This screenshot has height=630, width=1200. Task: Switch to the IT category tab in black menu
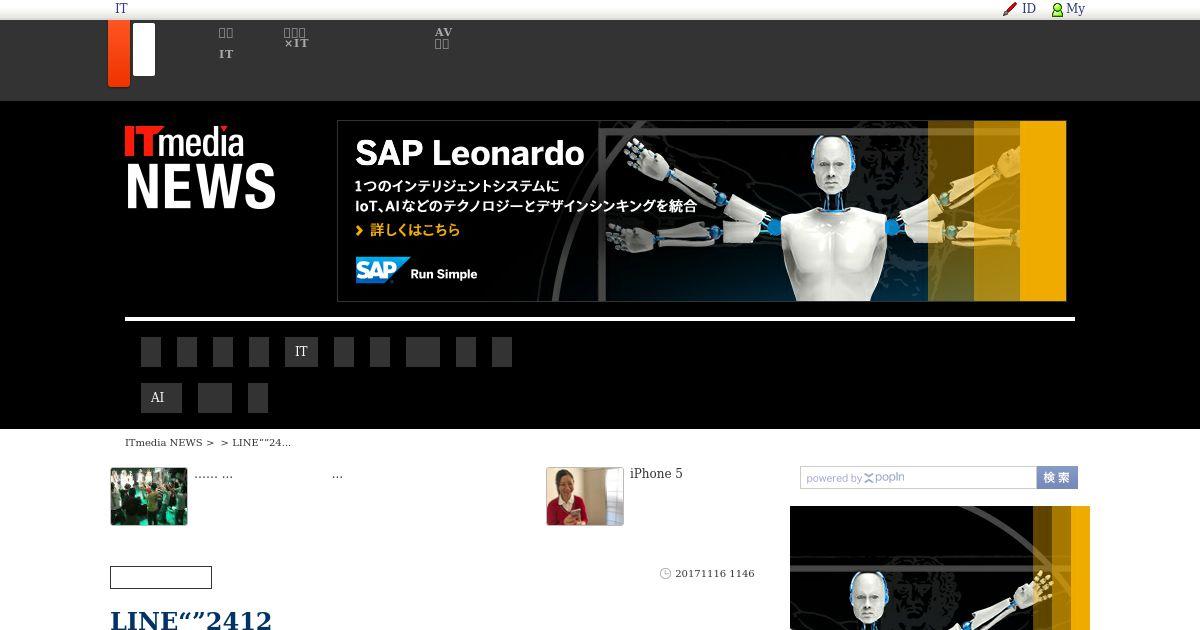point(301,352)
